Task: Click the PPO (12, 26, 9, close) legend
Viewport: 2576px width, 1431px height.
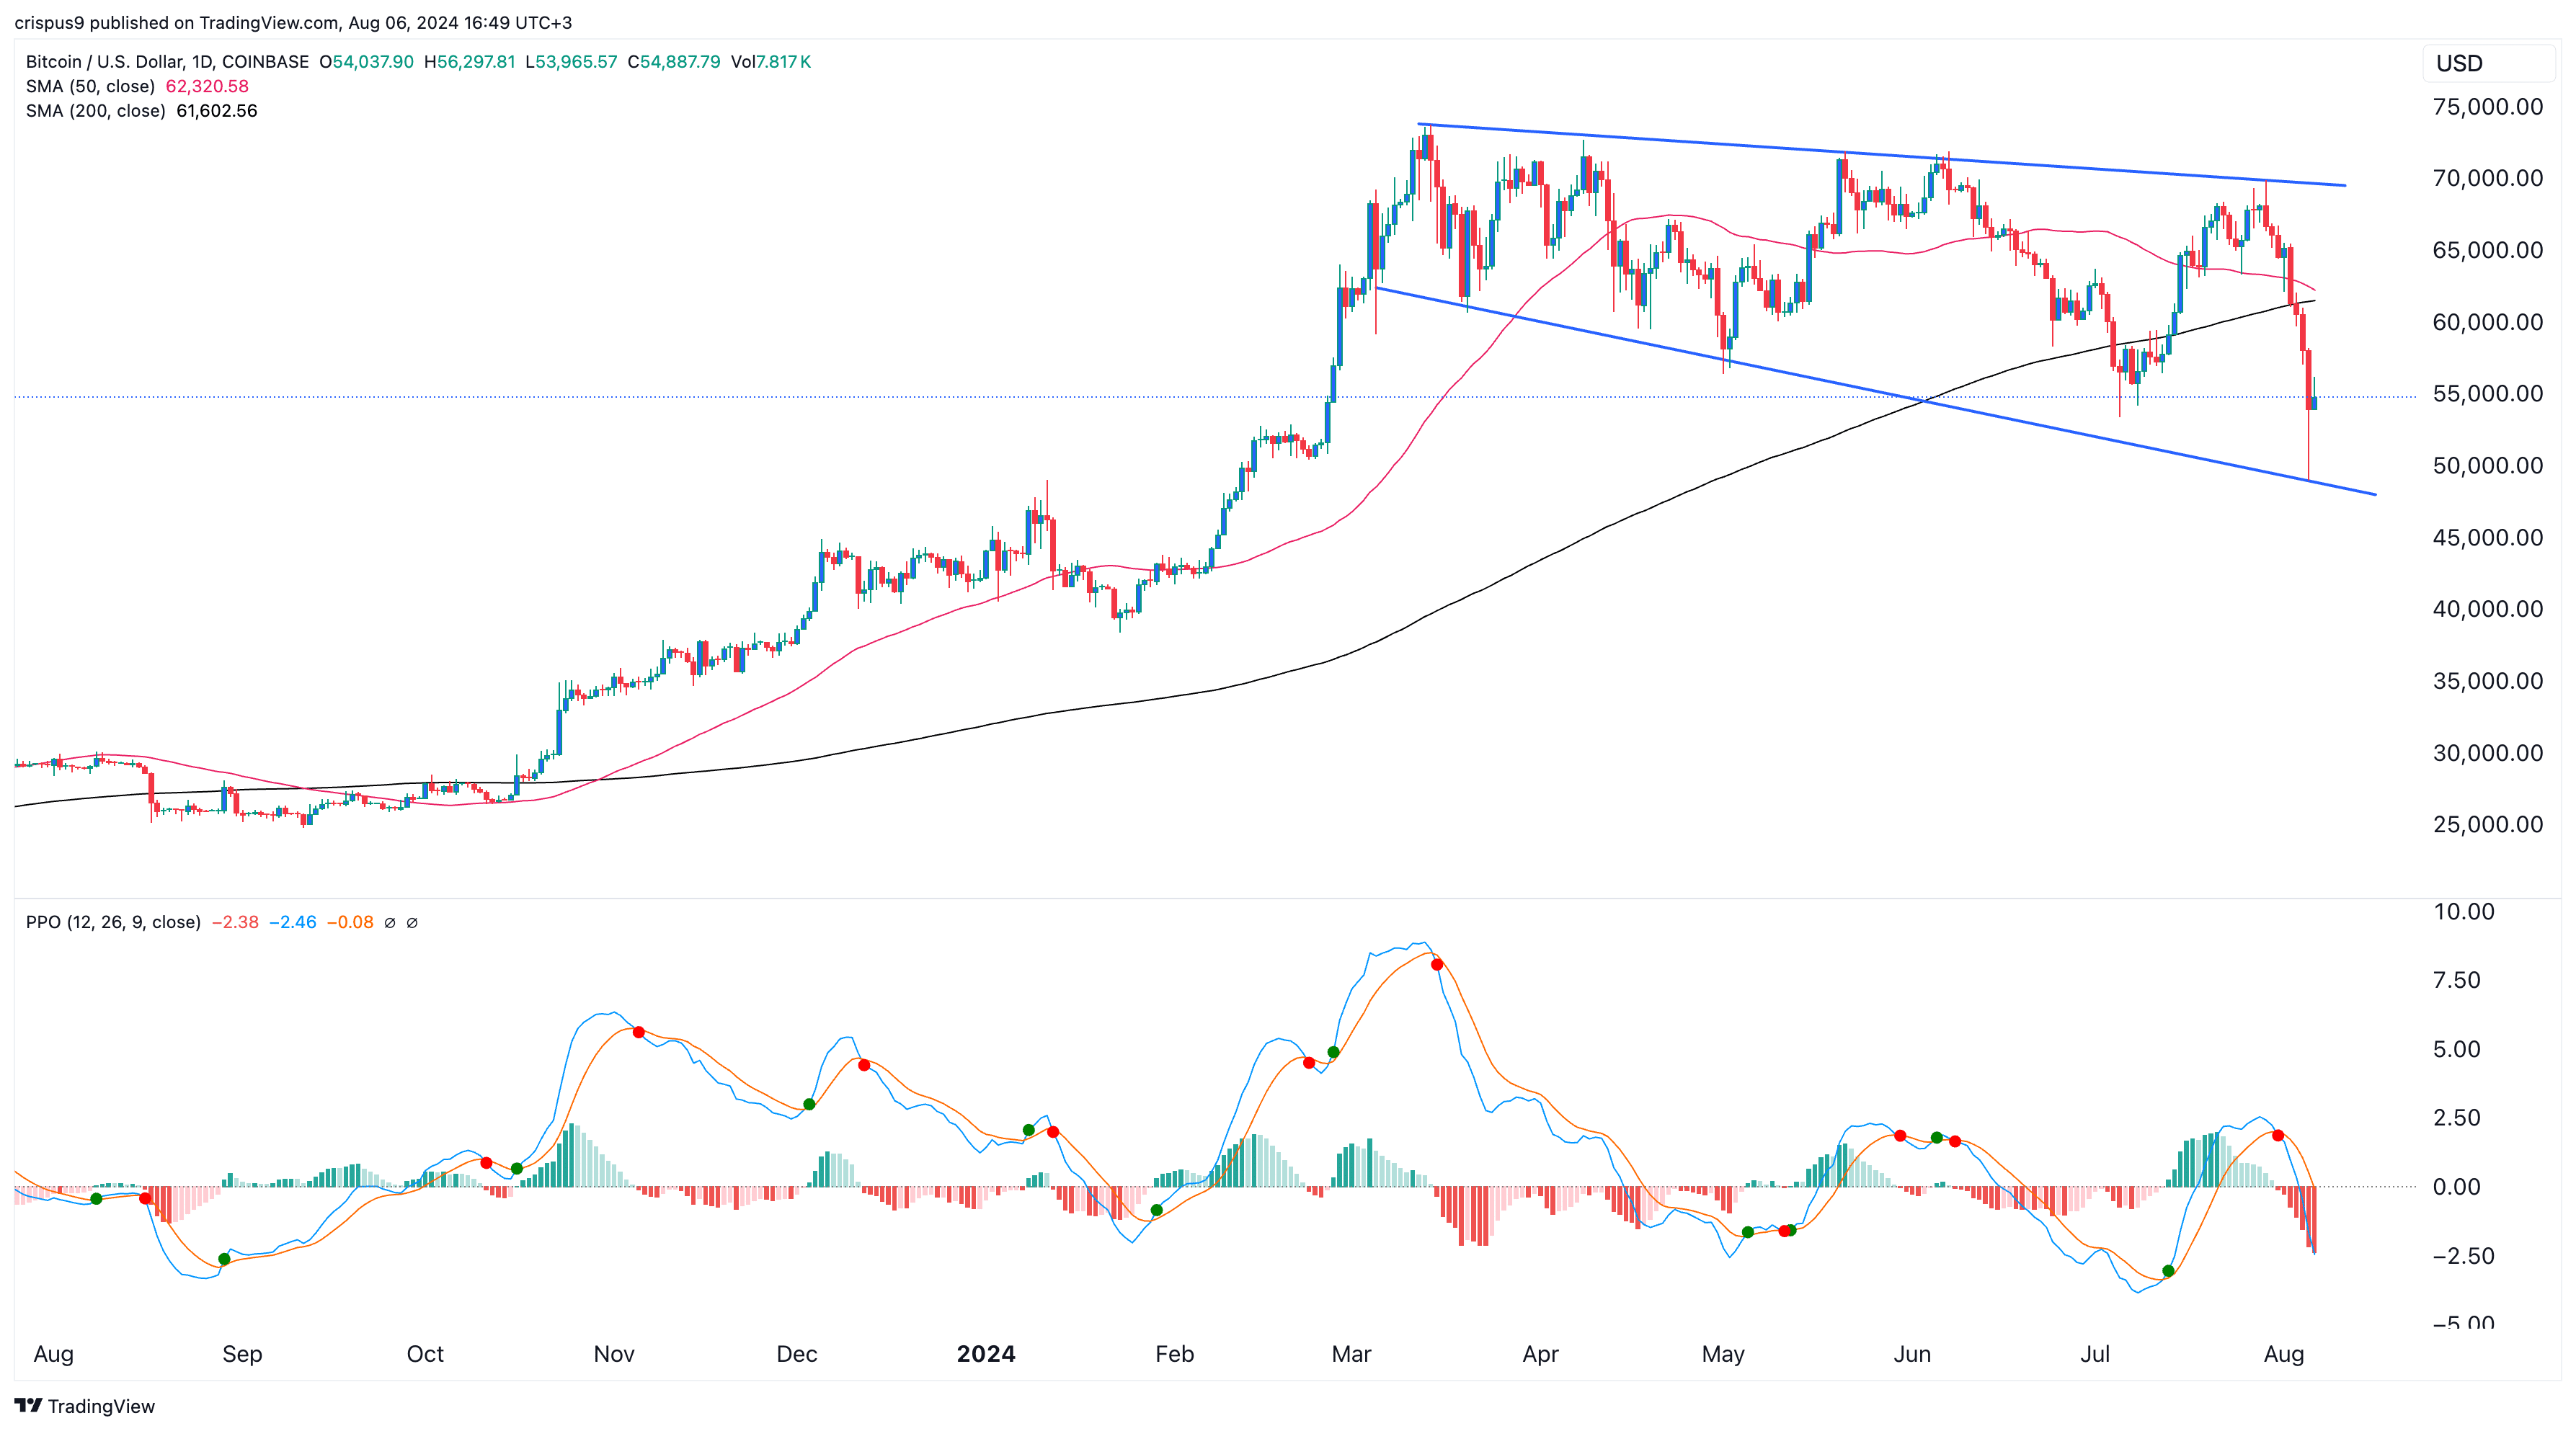Action: click(113, 922)
